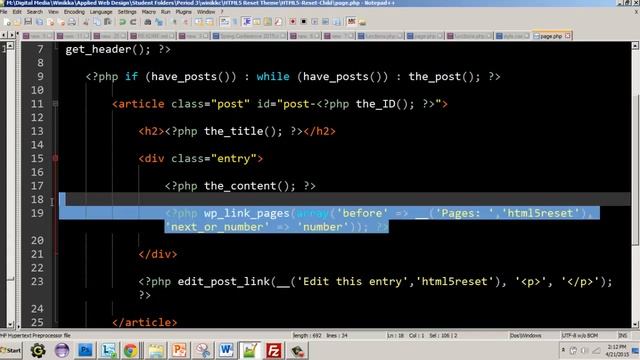This screenshot has width=640, height=360.
Task: Close the active page.php tab
Action: coord(567,36)
